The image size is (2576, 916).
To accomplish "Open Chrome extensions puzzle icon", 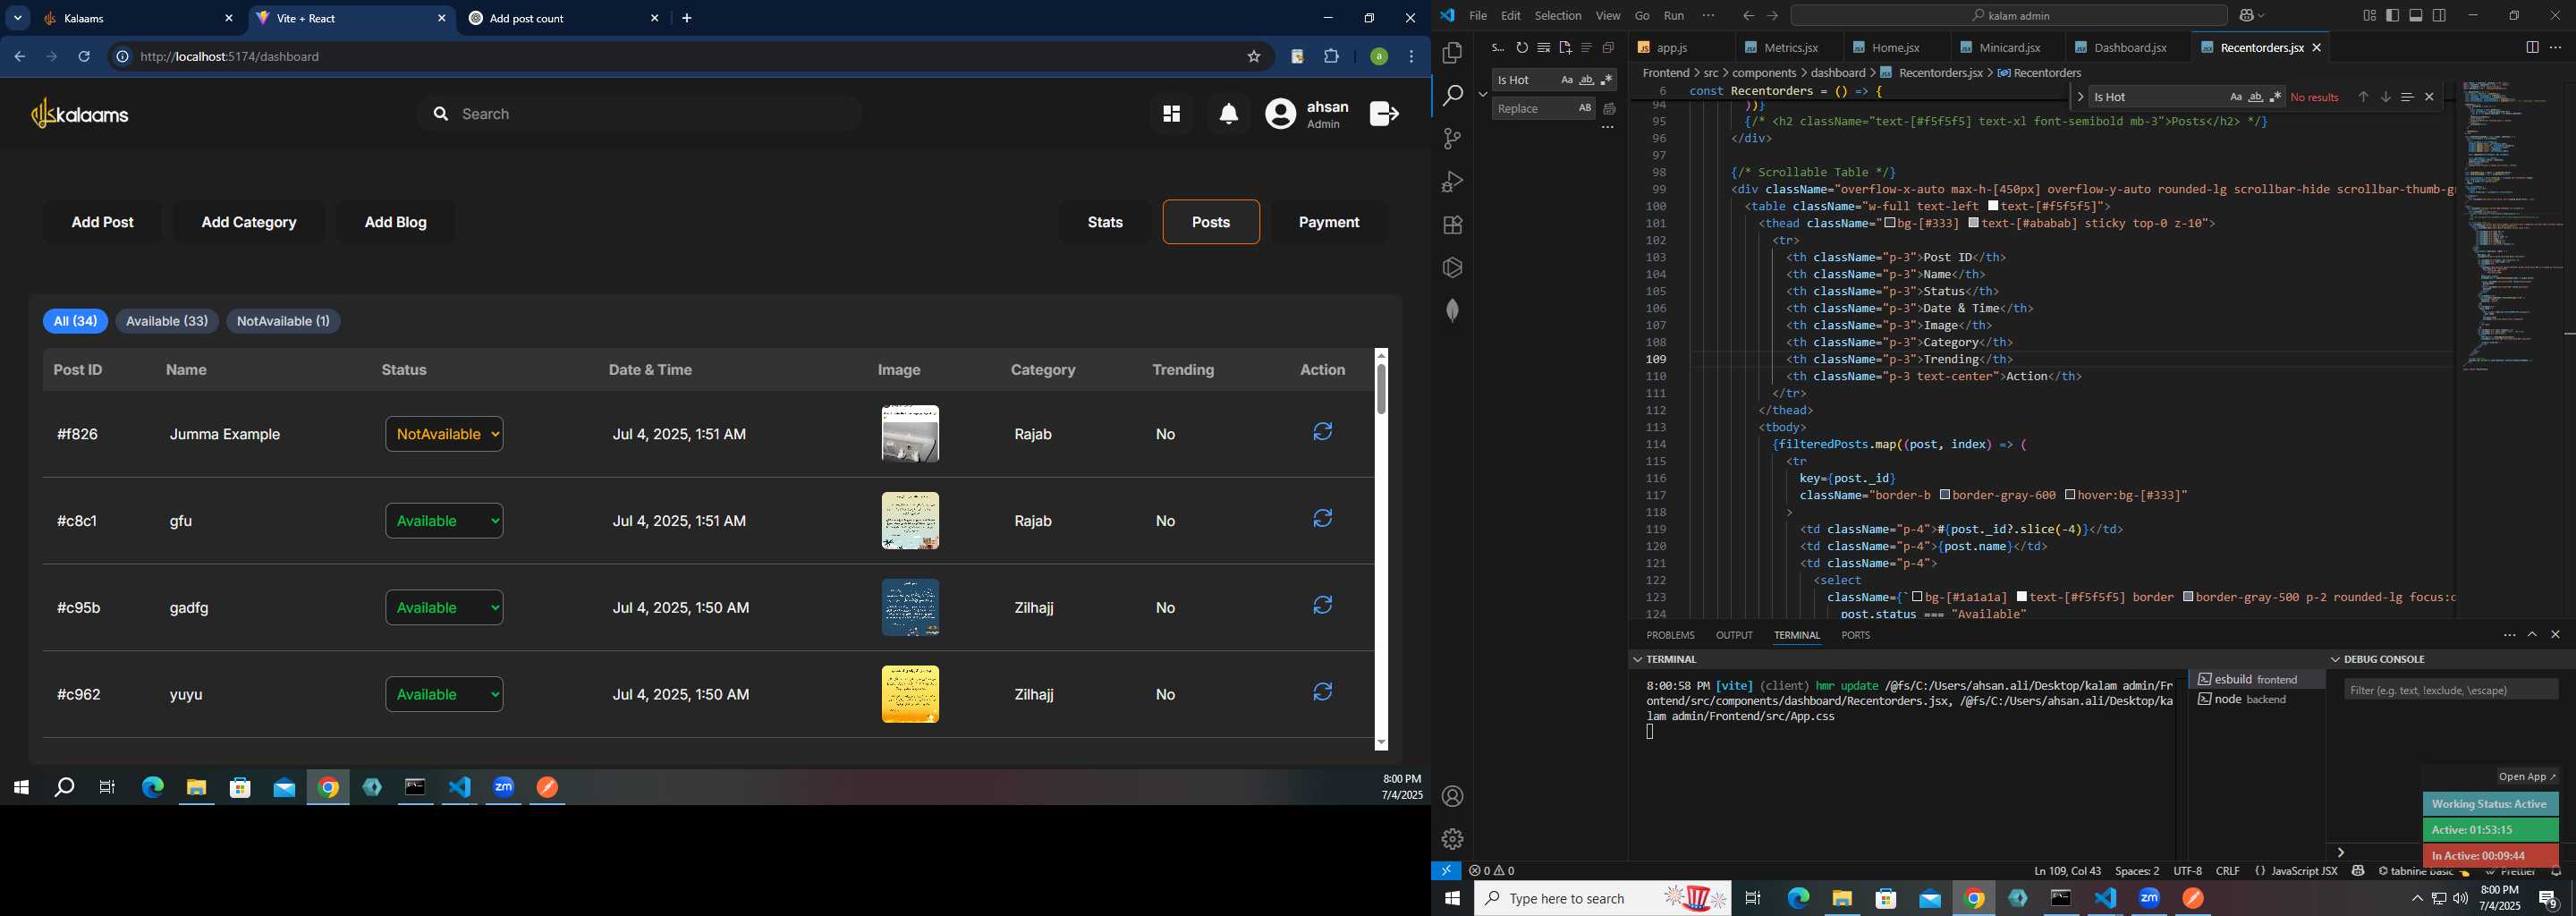I will coord(1331,57).
